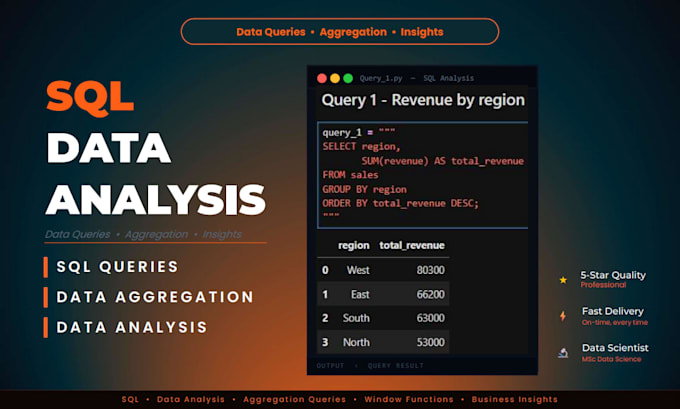Click the 'SELECT region,' code line
The height and width of the screenshot is (409, 680).
click(361, 147)
